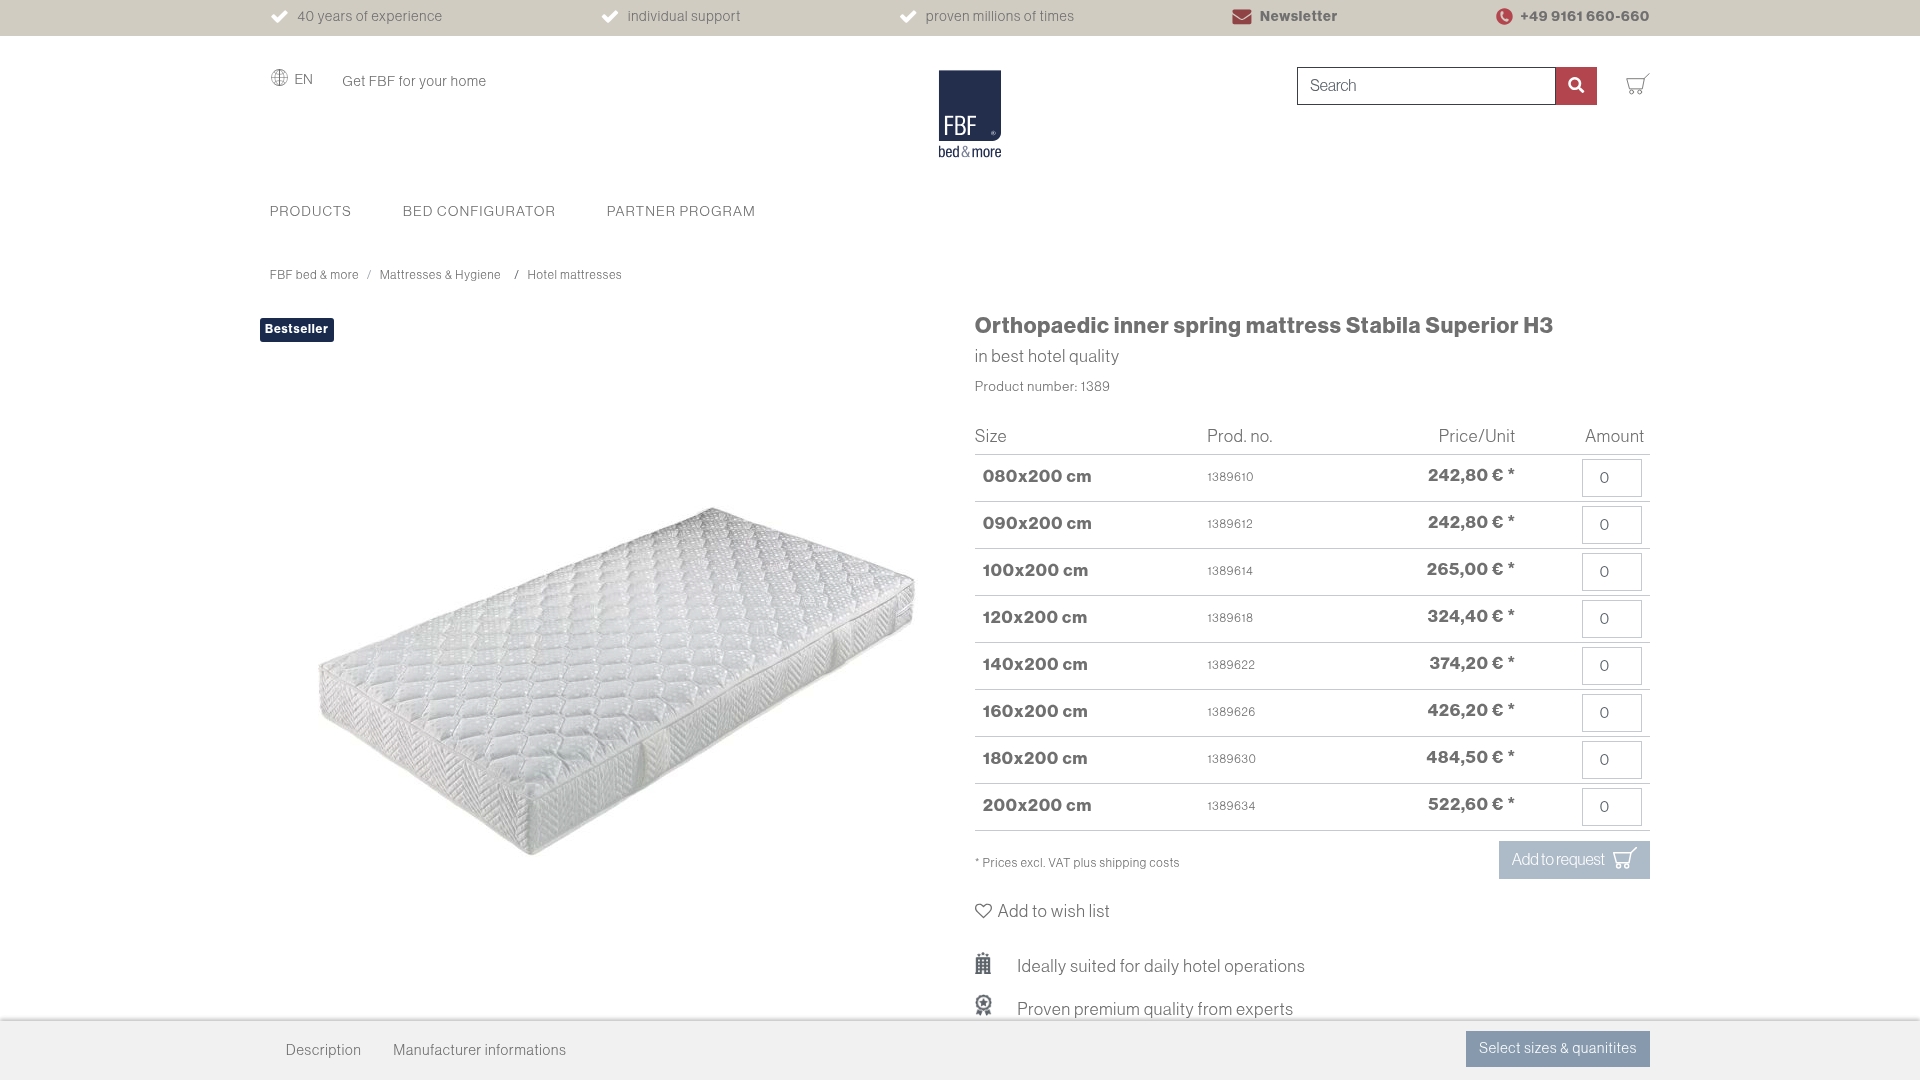Viewport: 1920px width, 1080px height.
Task: Click the heart wish list icon
Action: tap(983, 911)
